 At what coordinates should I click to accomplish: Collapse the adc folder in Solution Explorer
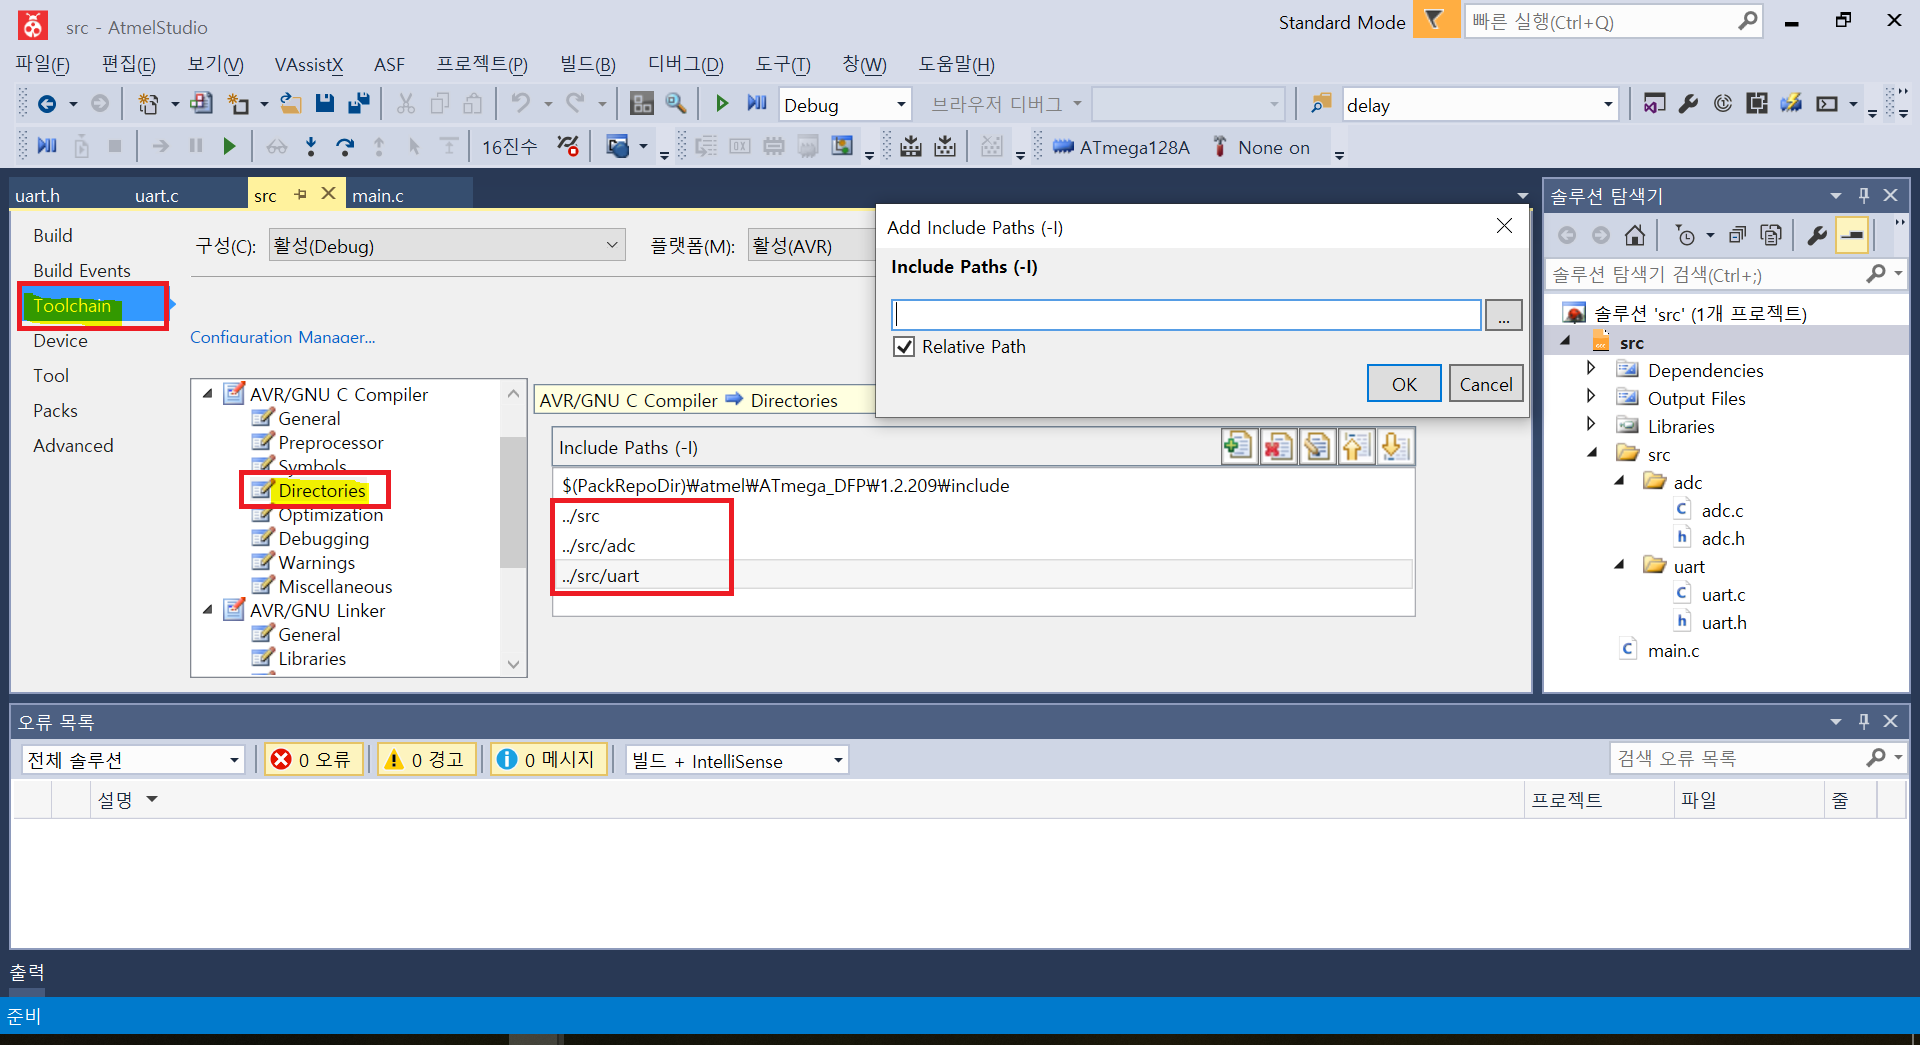tap(1620, 481)
